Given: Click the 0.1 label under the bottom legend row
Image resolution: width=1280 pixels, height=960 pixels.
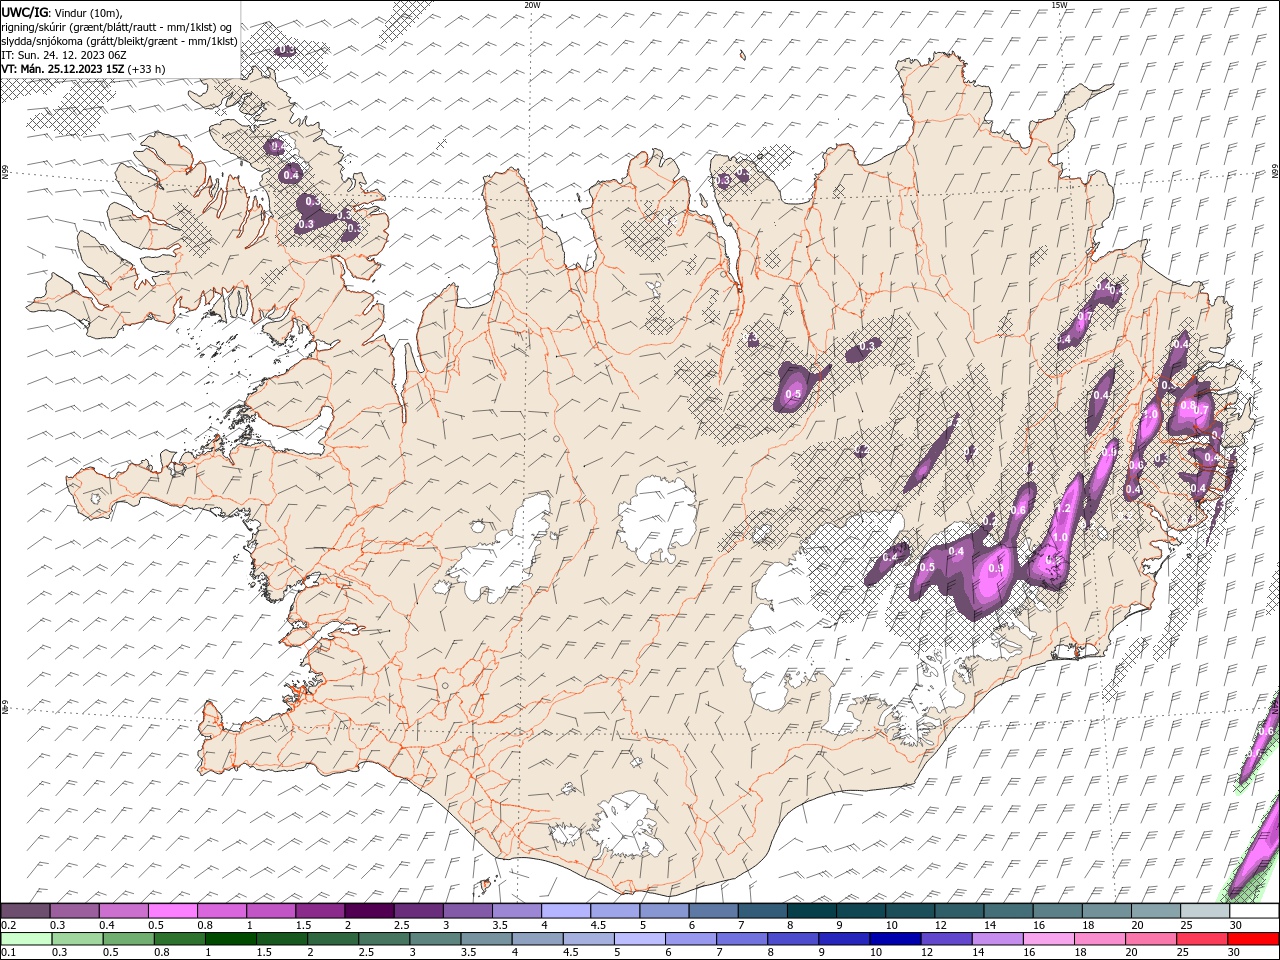Looking at the screenshot, I should [8, 952].
